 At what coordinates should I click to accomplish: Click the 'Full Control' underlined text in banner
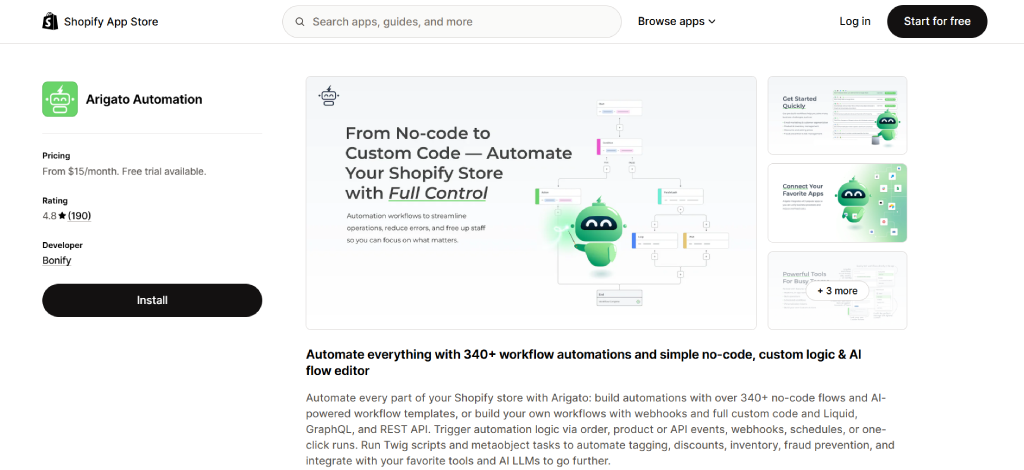click(438, 194)
